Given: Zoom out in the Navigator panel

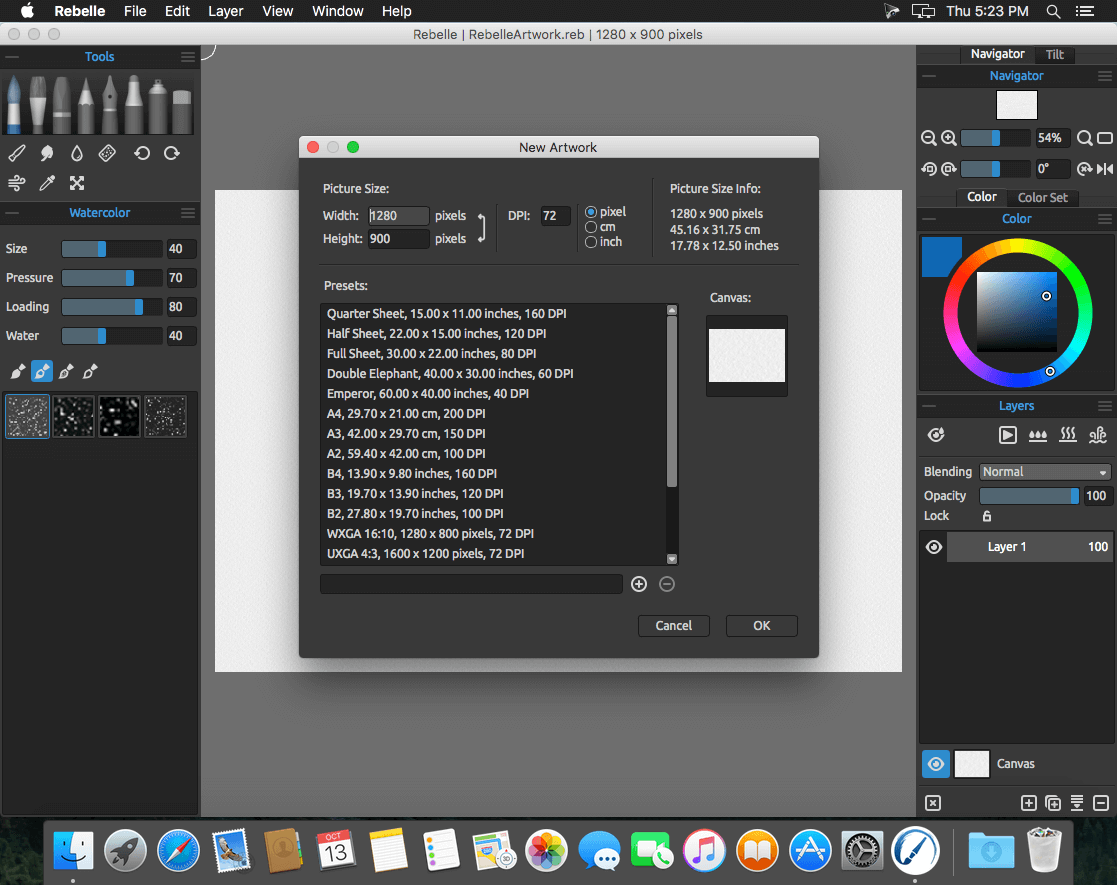Looking at the screenshot, I should pos(928,138).
